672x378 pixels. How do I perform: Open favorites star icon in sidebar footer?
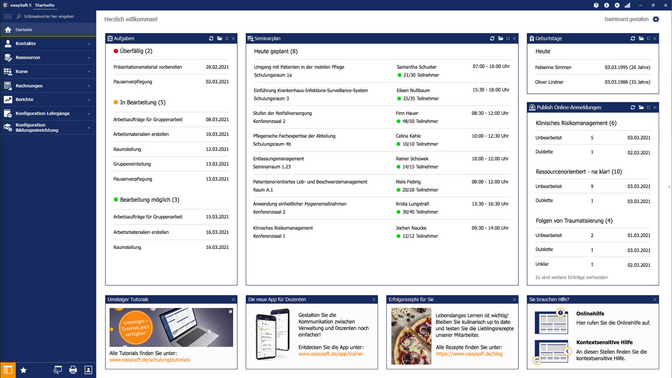pos(24,370)
